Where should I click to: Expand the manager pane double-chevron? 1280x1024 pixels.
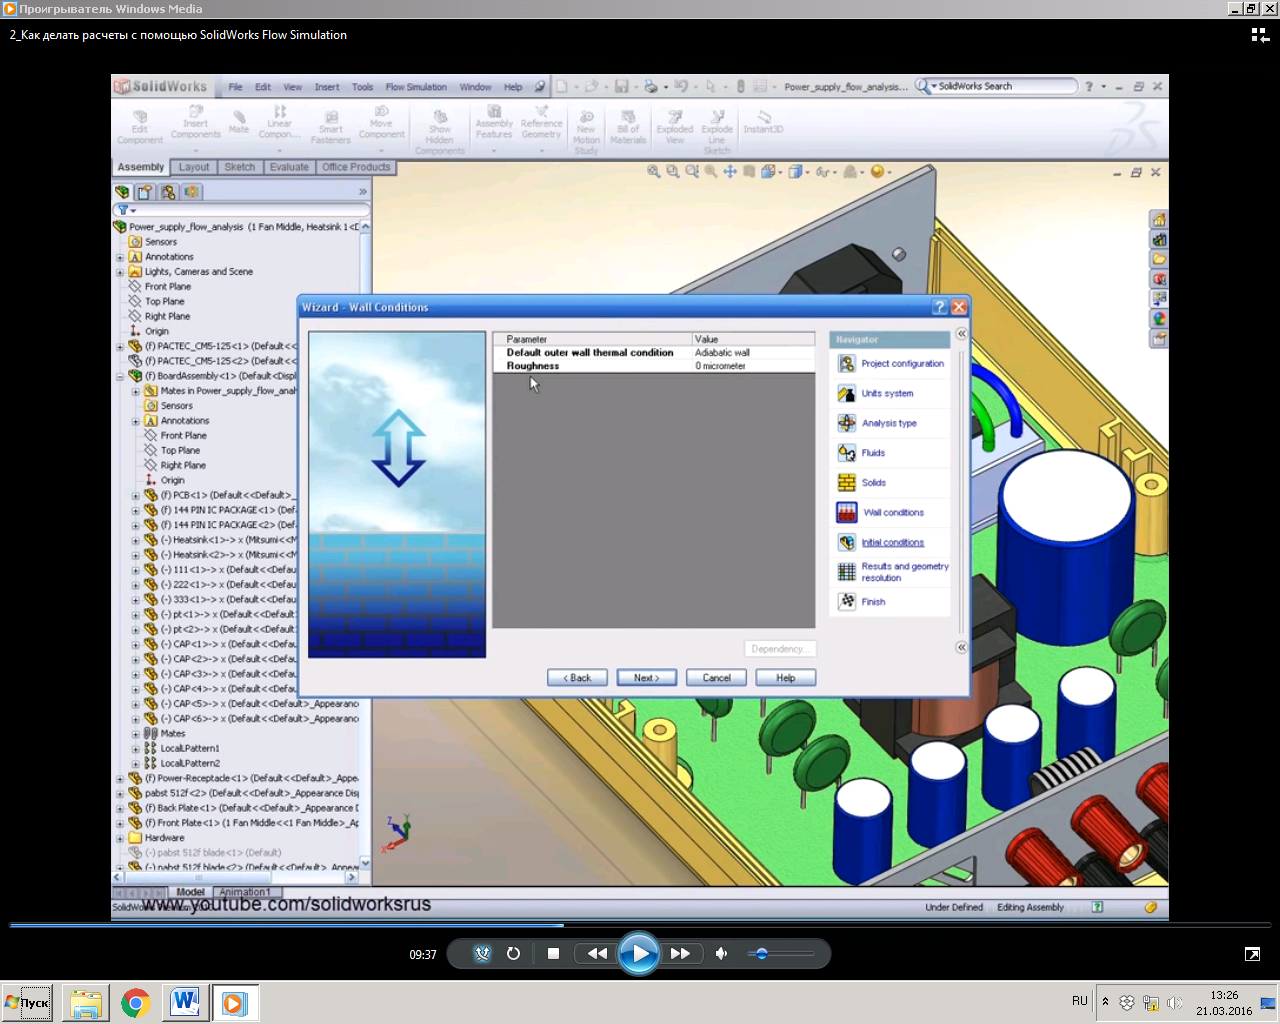pyautogui.click(x=362, y=192)
